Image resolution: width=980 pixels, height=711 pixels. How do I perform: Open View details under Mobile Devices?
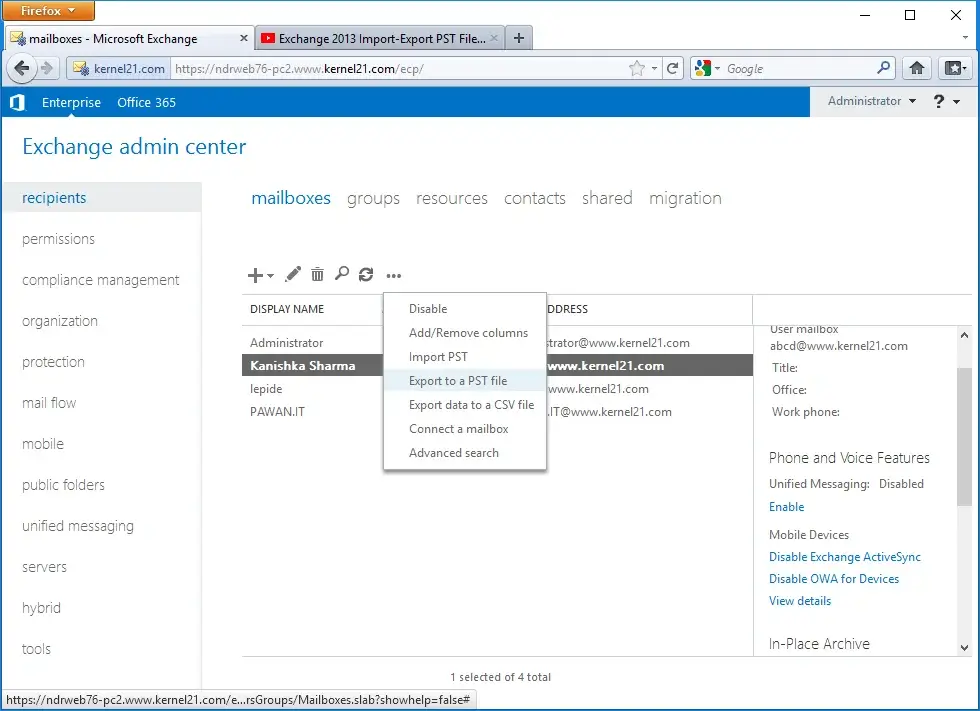[799, 600]
